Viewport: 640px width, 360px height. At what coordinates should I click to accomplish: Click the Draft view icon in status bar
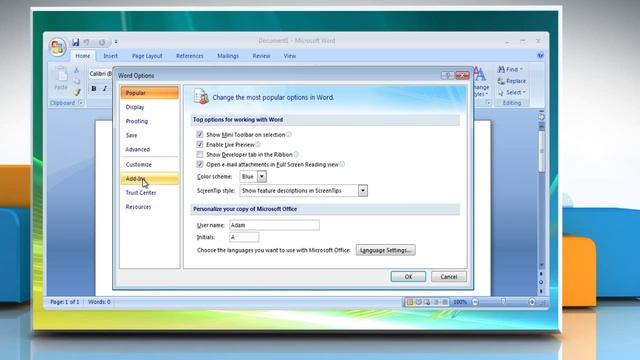click(445, 302)
